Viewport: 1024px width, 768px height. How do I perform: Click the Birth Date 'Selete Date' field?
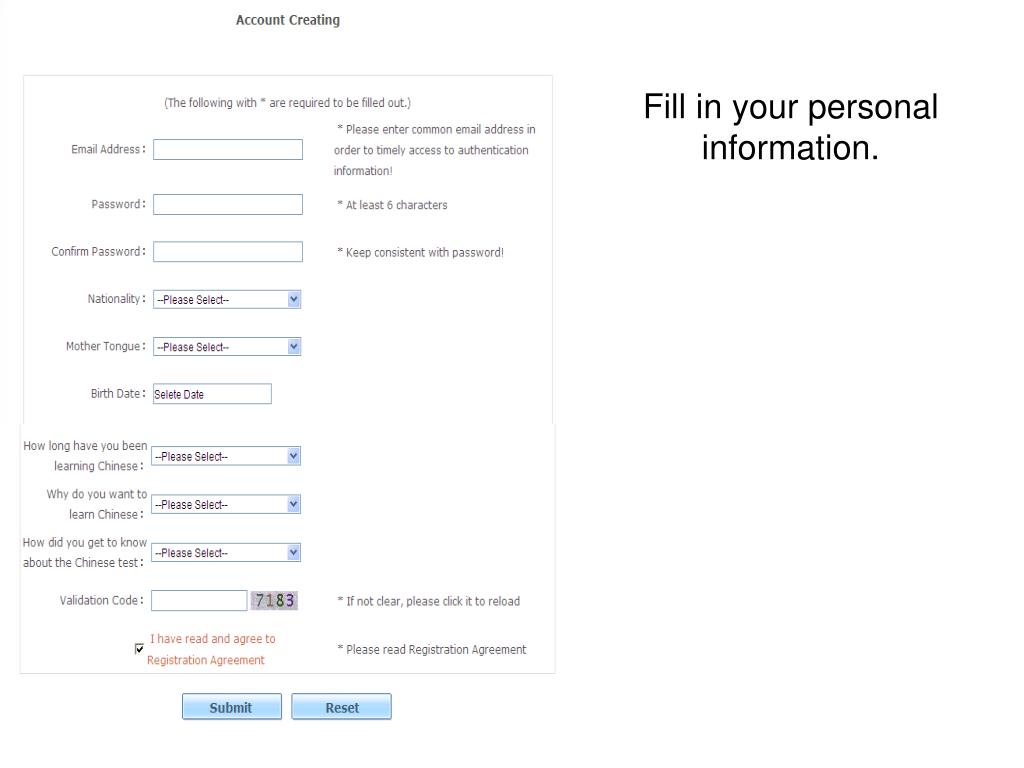[212, 394]
